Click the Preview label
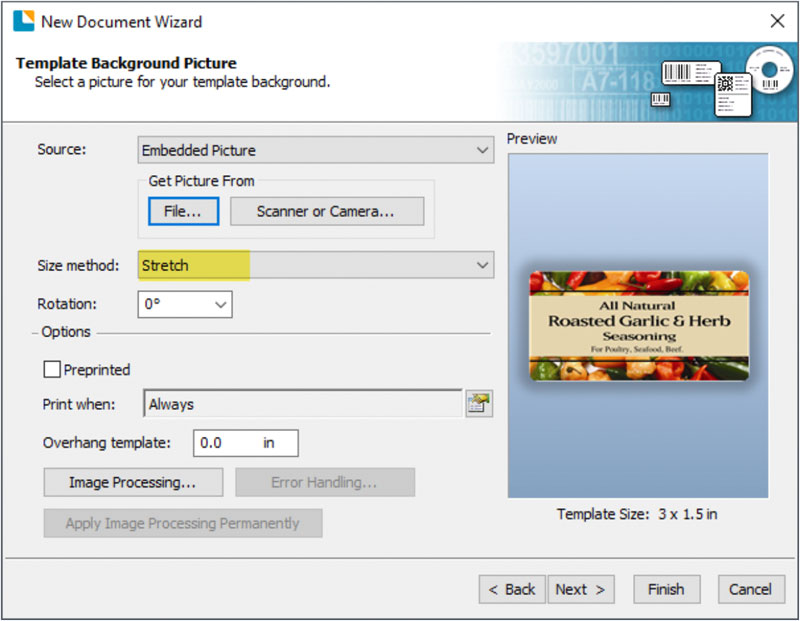Viewport: 800px width, 621px height. click(x=532, y=139)
